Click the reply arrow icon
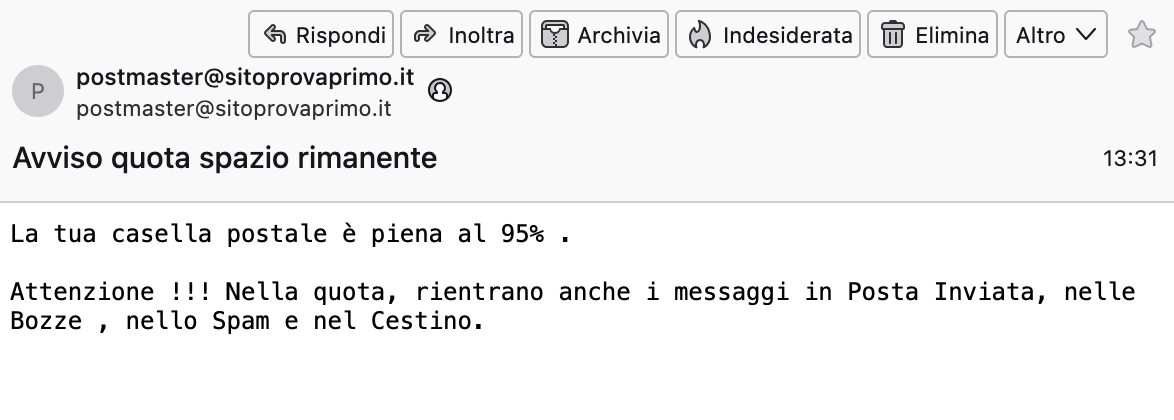Image resolution: width=1174 pixels, height=420 pixels. click(275, 36)
